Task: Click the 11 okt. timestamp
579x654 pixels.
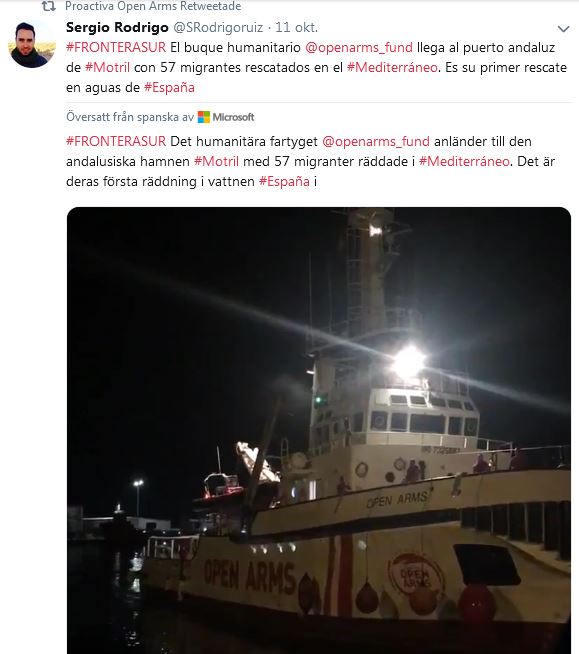Action: pos(297,28)
